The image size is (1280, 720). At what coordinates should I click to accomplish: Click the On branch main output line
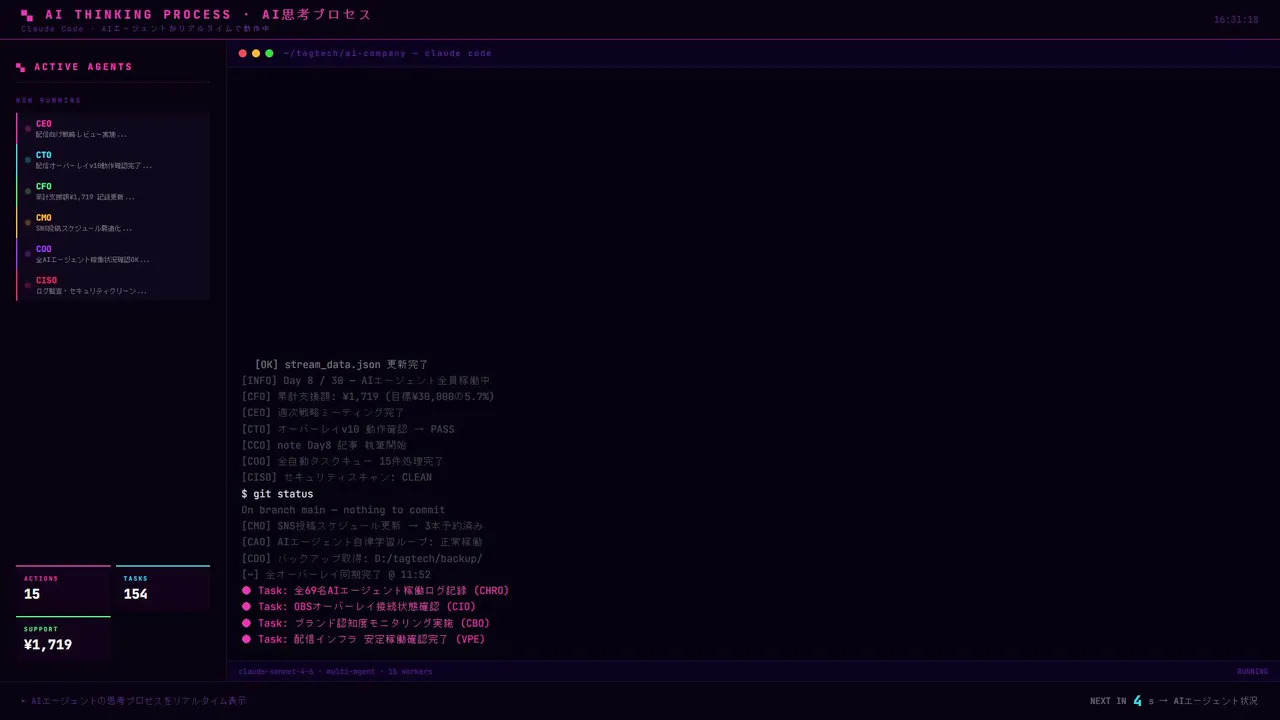point(343,510)
